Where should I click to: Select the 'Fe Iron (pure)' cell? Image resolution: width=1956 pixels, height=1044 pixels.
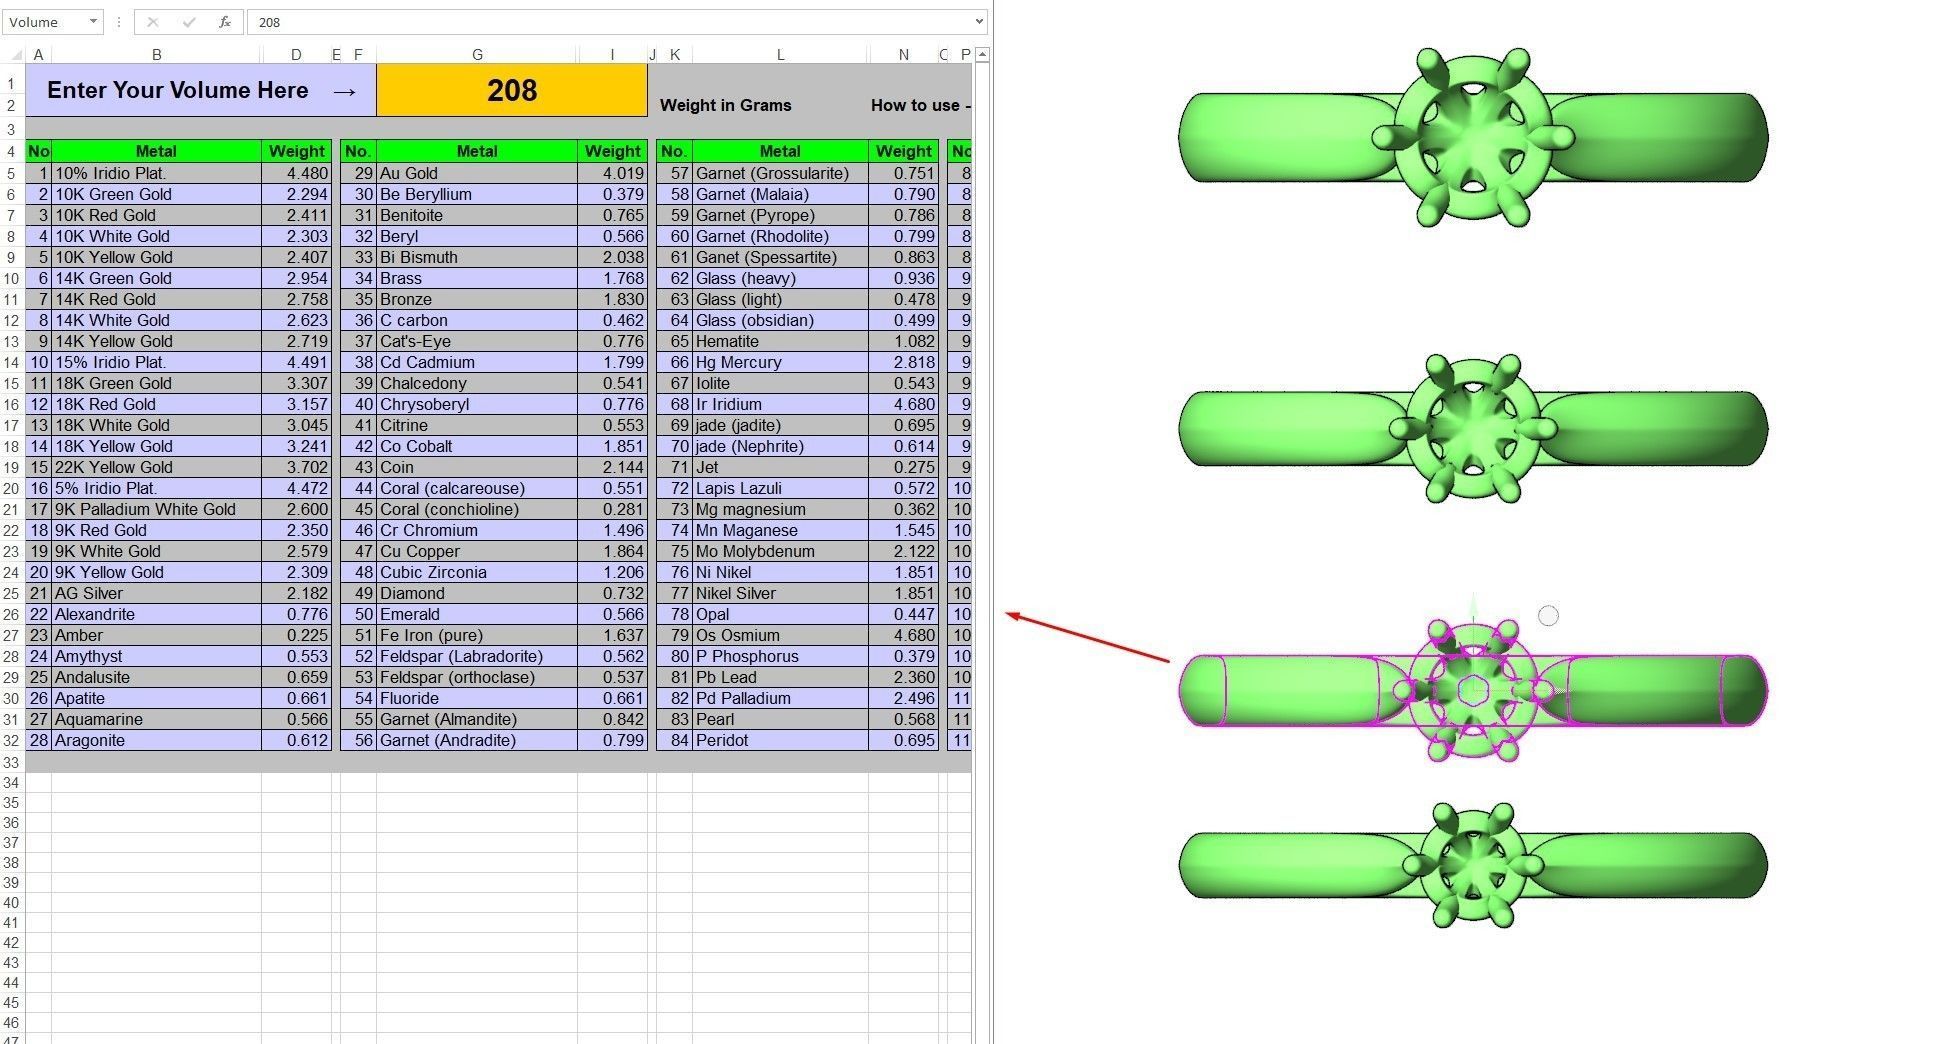477,635
